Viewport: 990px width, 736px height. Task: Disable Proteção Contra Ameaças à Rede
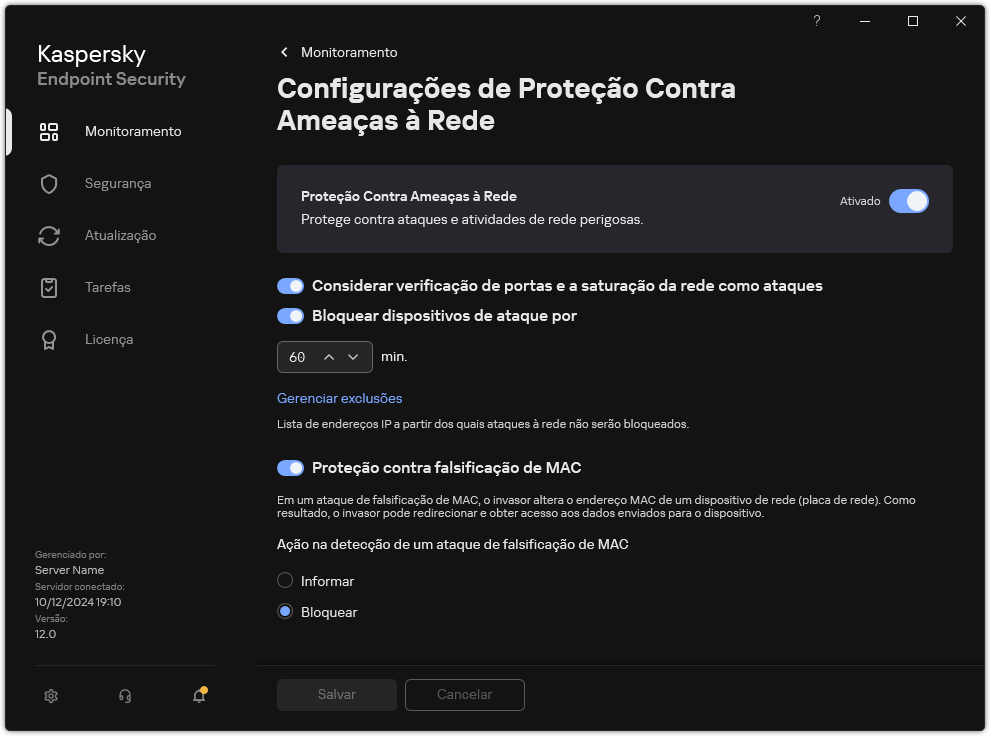click(x=909, y=201)
